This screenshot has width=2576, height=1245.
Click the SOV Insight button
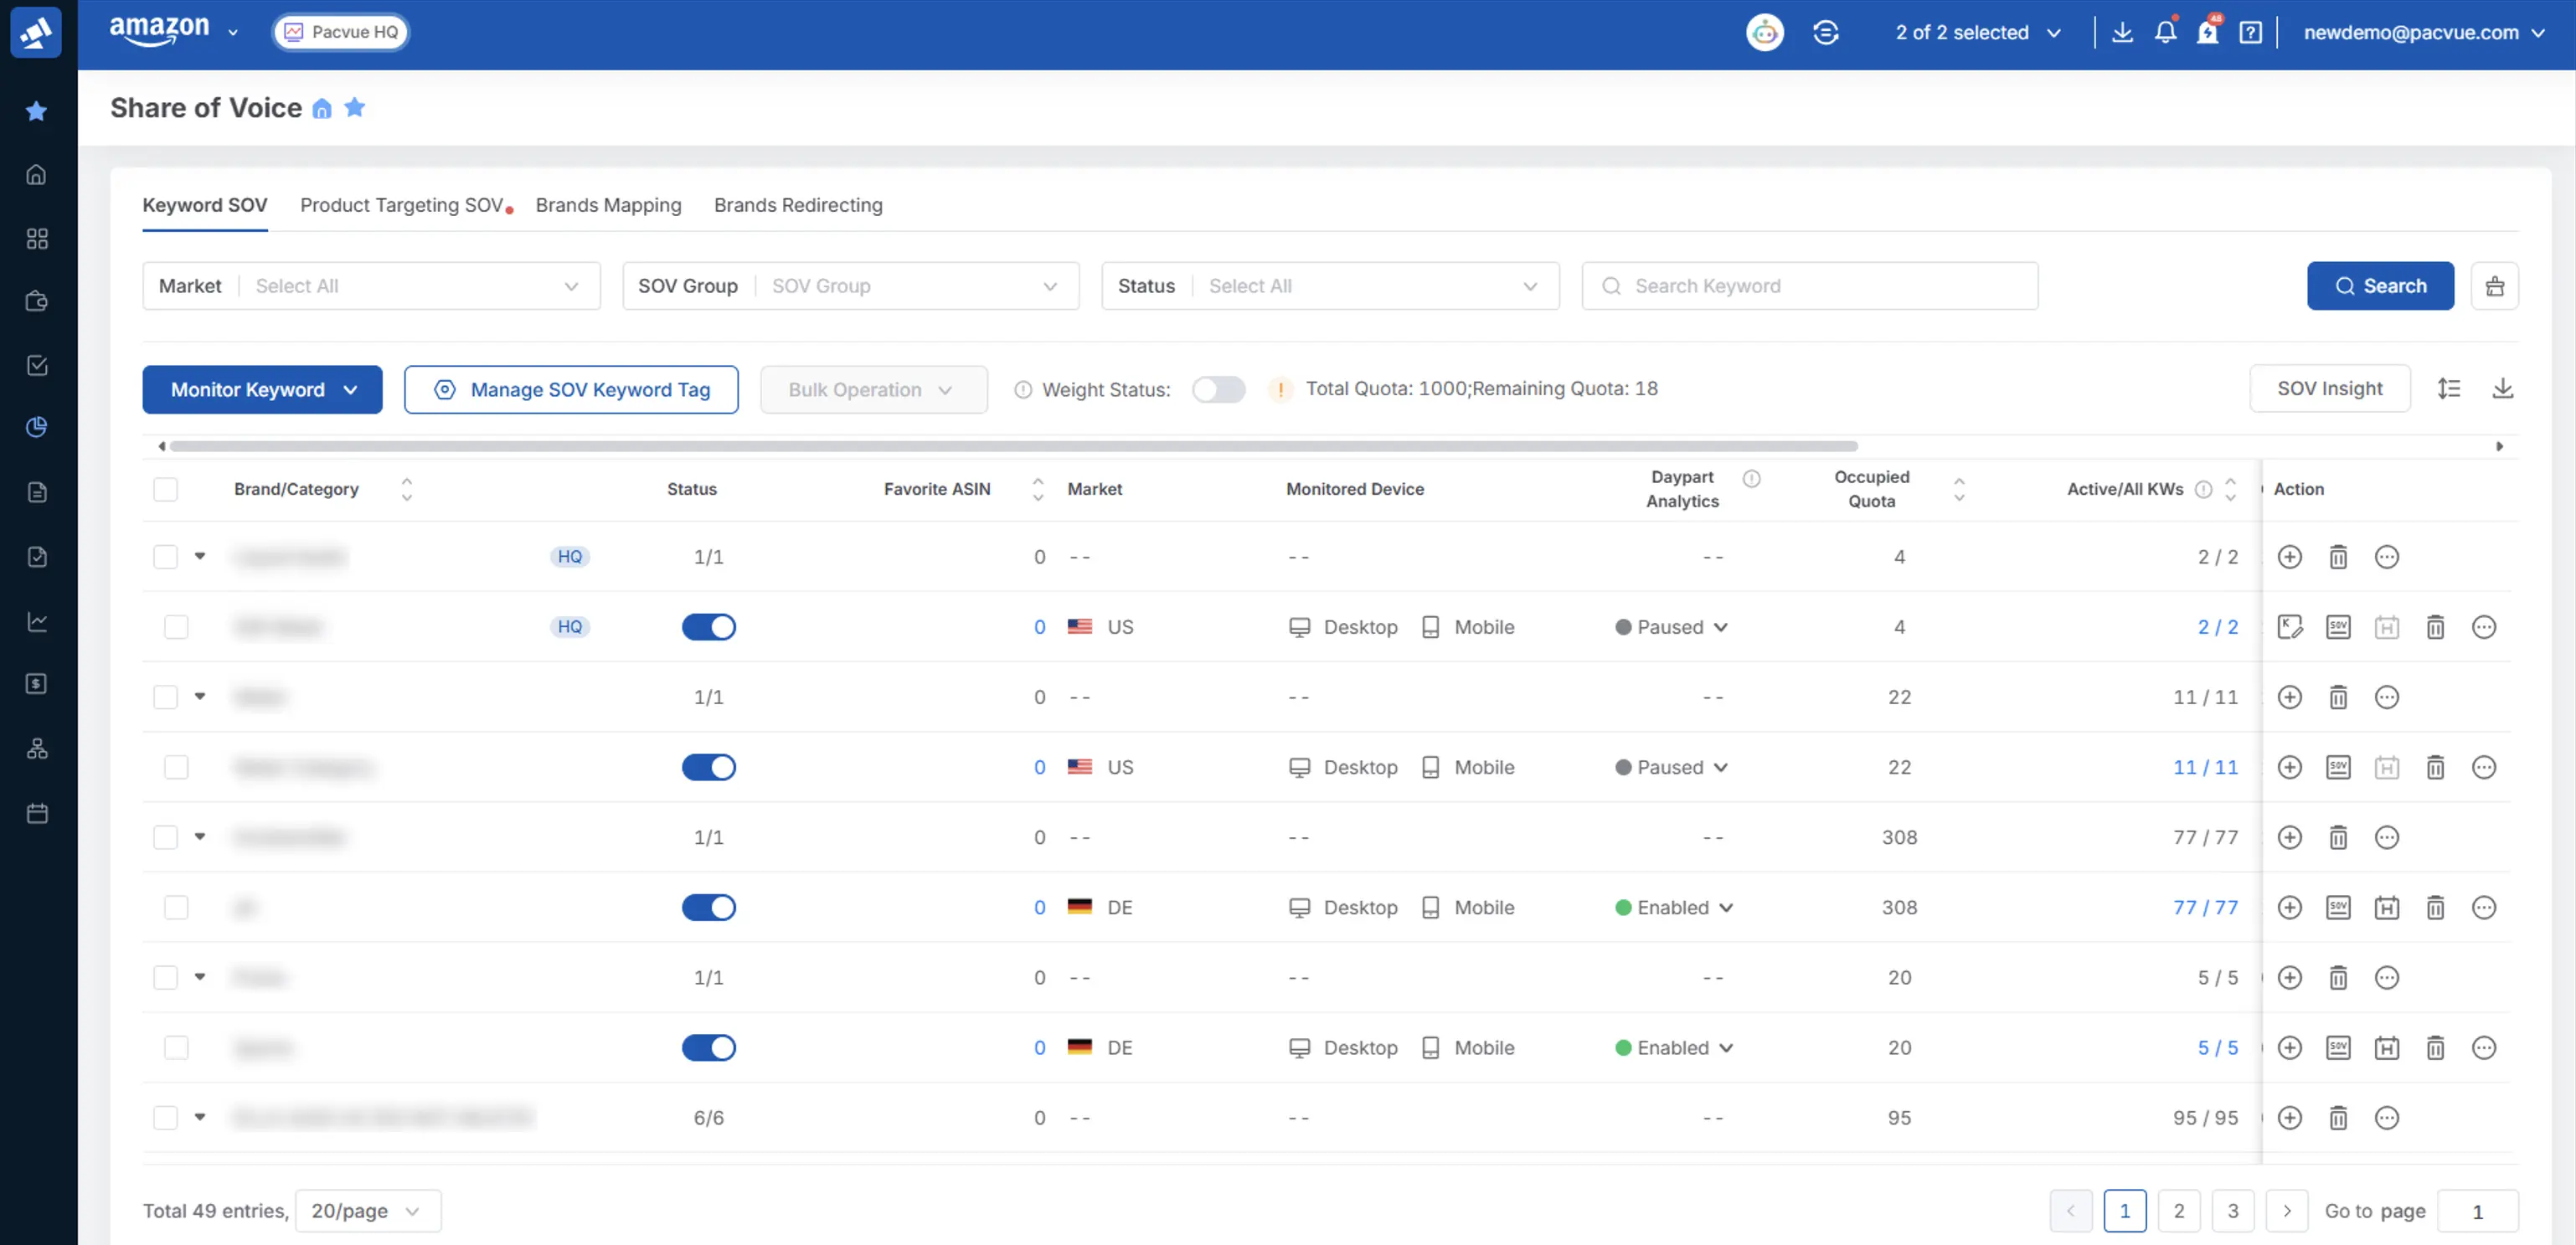[2329, 389]
